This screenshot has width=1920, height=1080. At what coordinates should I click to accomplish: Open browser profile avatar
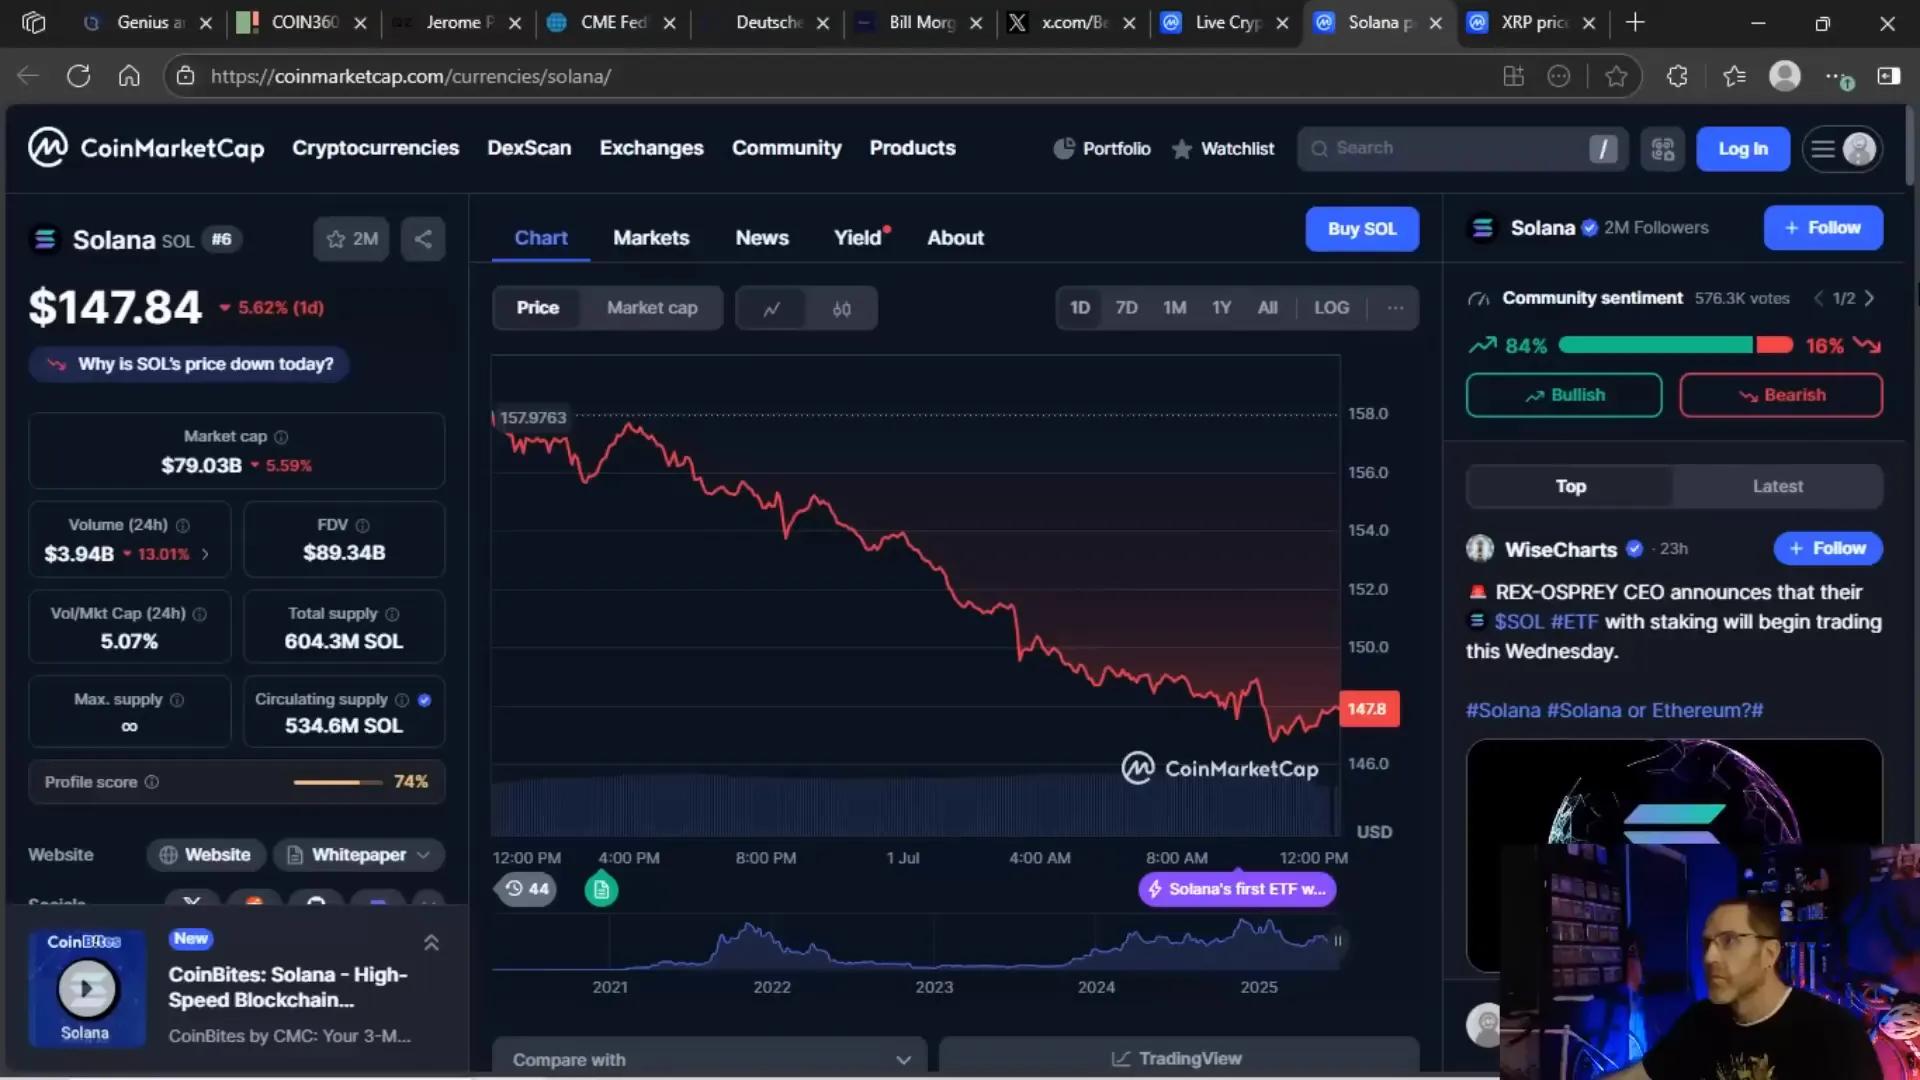(x=1785, y=76)
